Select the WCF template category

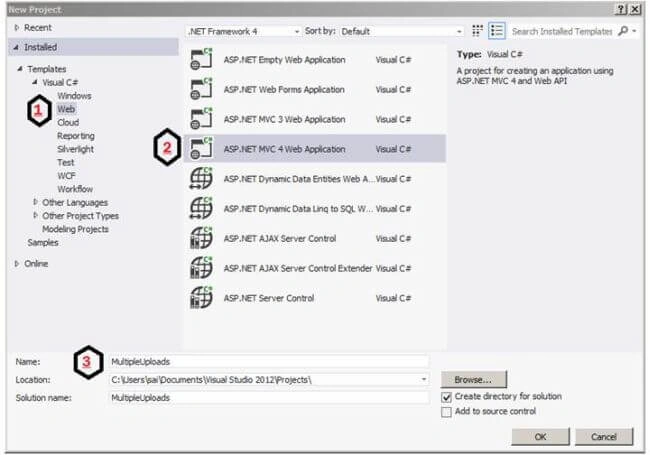pyautogui.click(x=66, y=176)
